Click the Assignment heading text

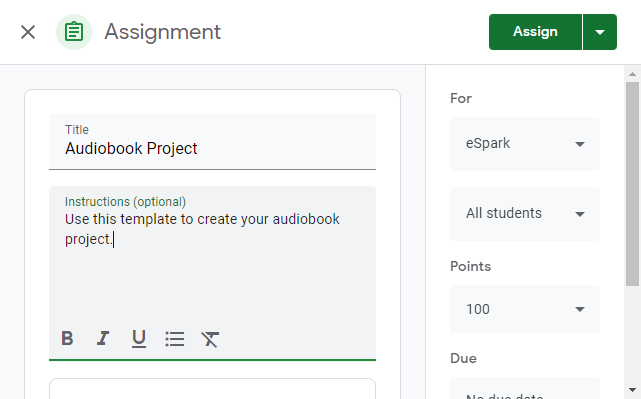pos(162,32)
